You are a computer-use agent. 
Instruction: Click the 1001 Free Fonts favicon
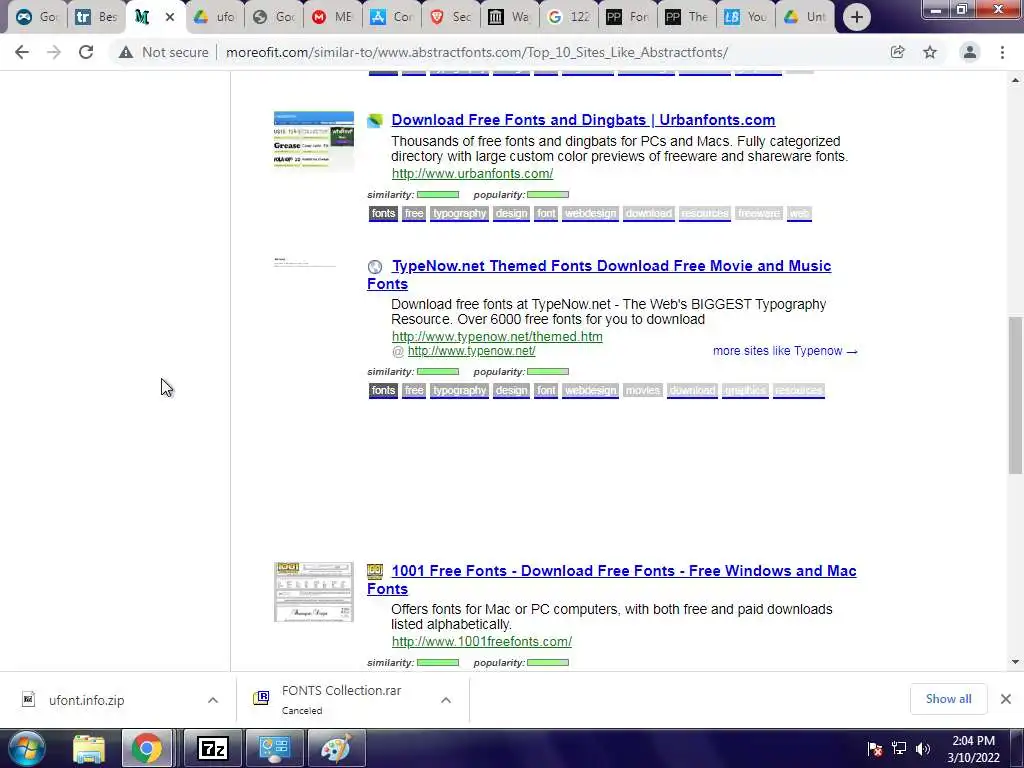point(375,571)
